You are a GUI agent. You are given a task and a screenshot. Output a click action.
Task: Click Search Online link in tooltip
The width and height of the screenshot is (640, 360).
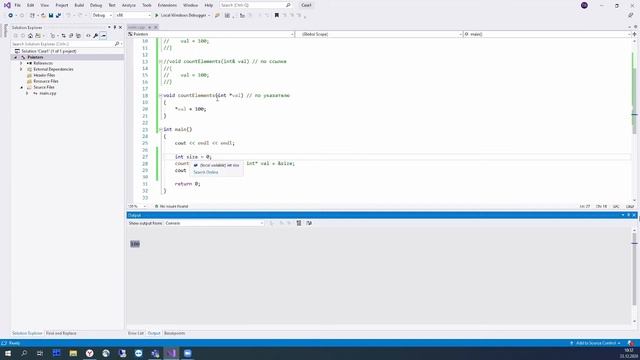tap(206, 172)
